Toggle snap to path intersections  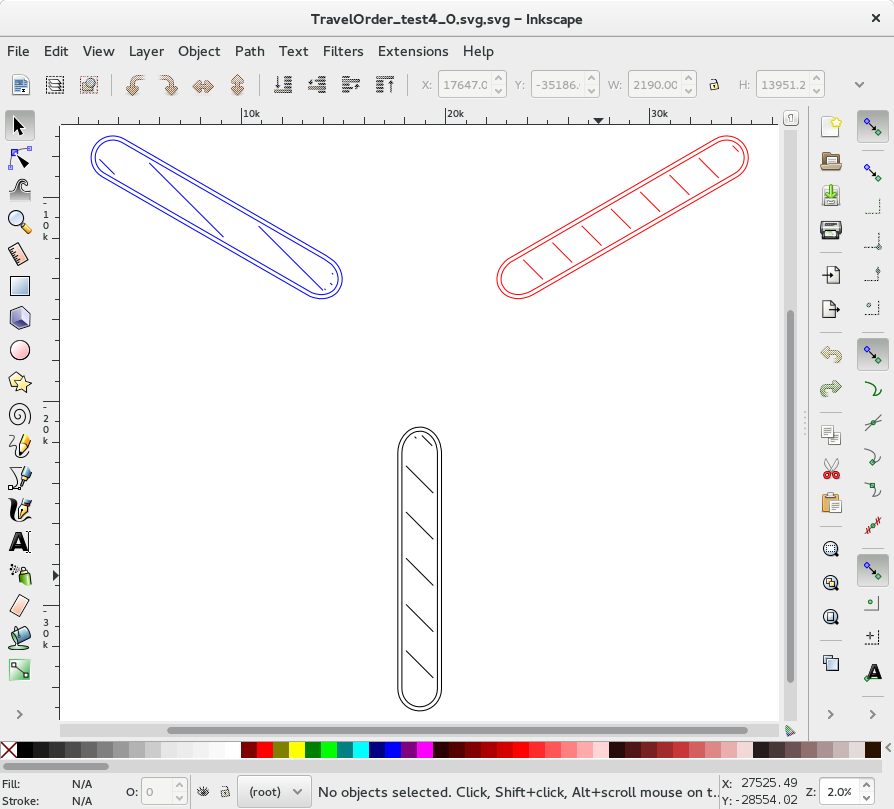872,422
